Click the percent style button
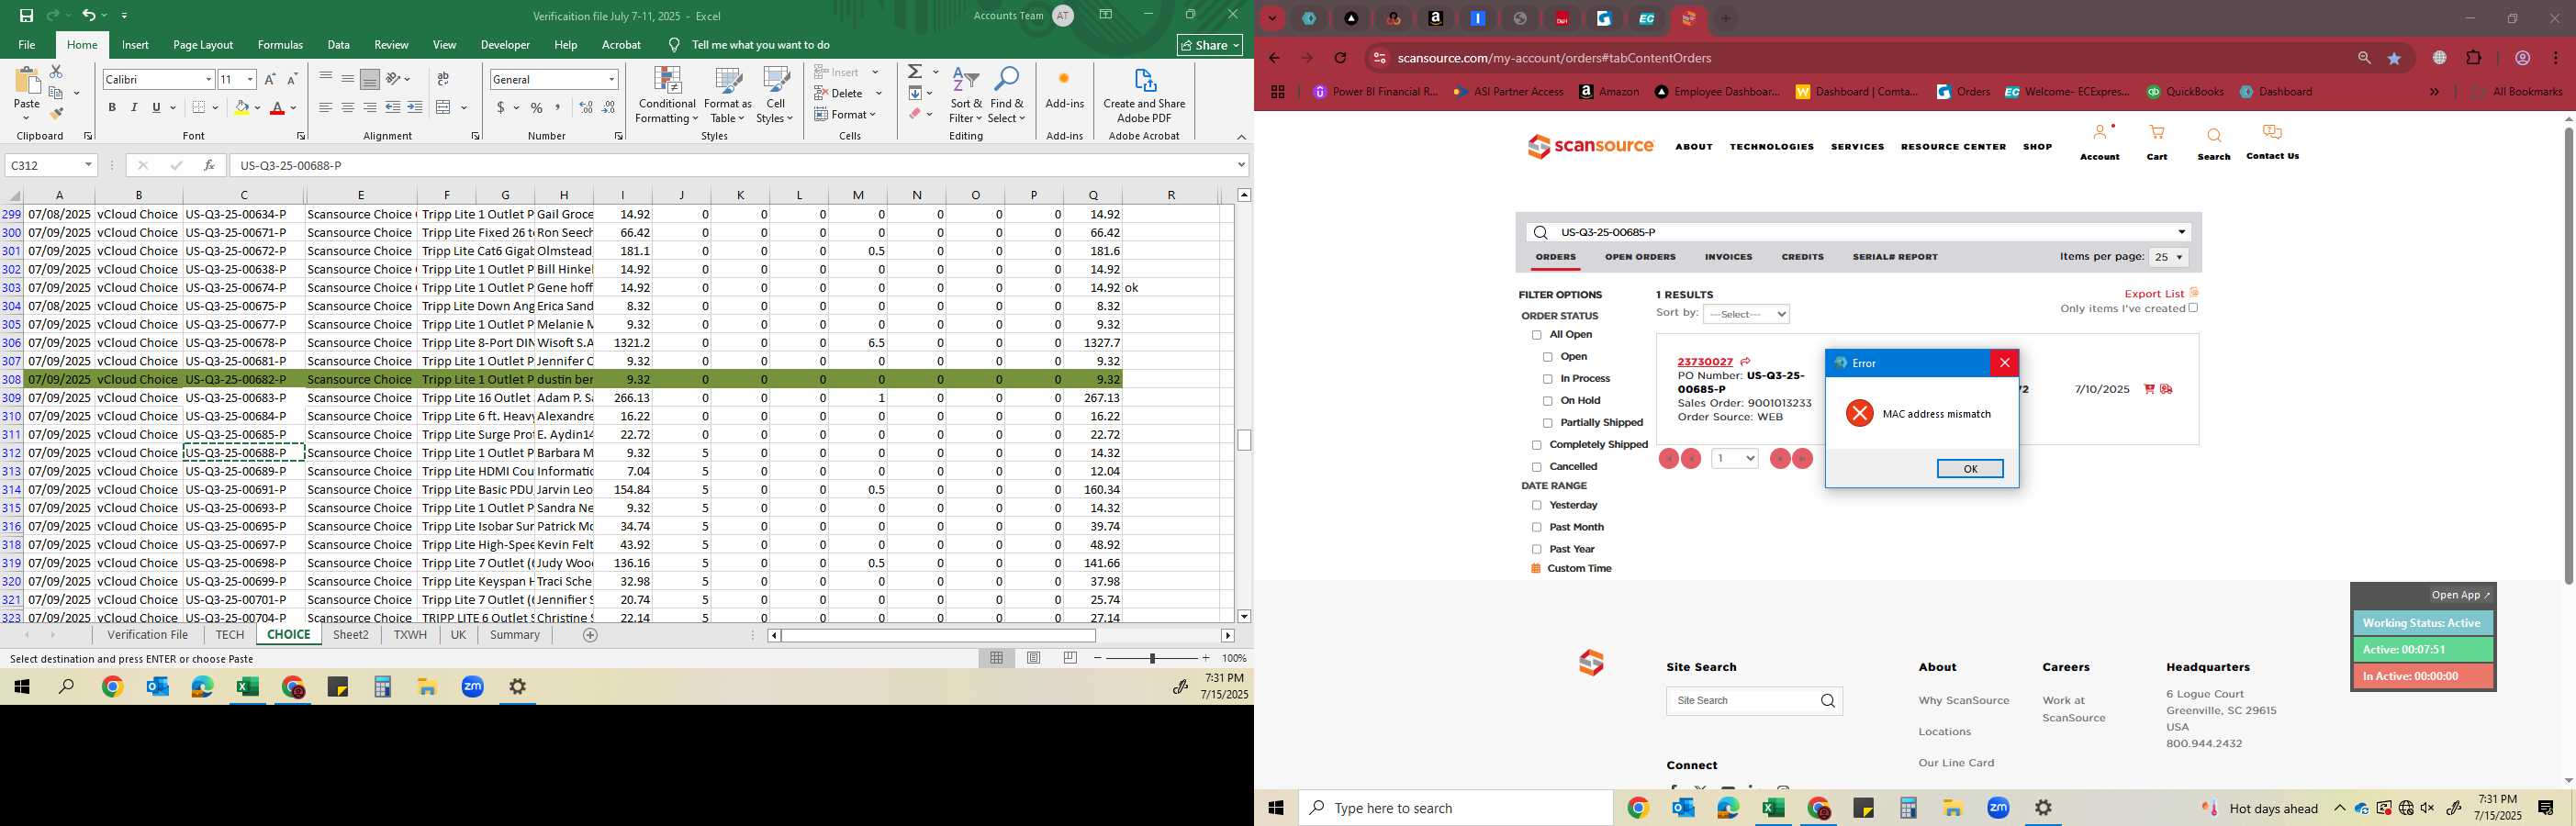The image size is (2576, 826). click(537, 107)
